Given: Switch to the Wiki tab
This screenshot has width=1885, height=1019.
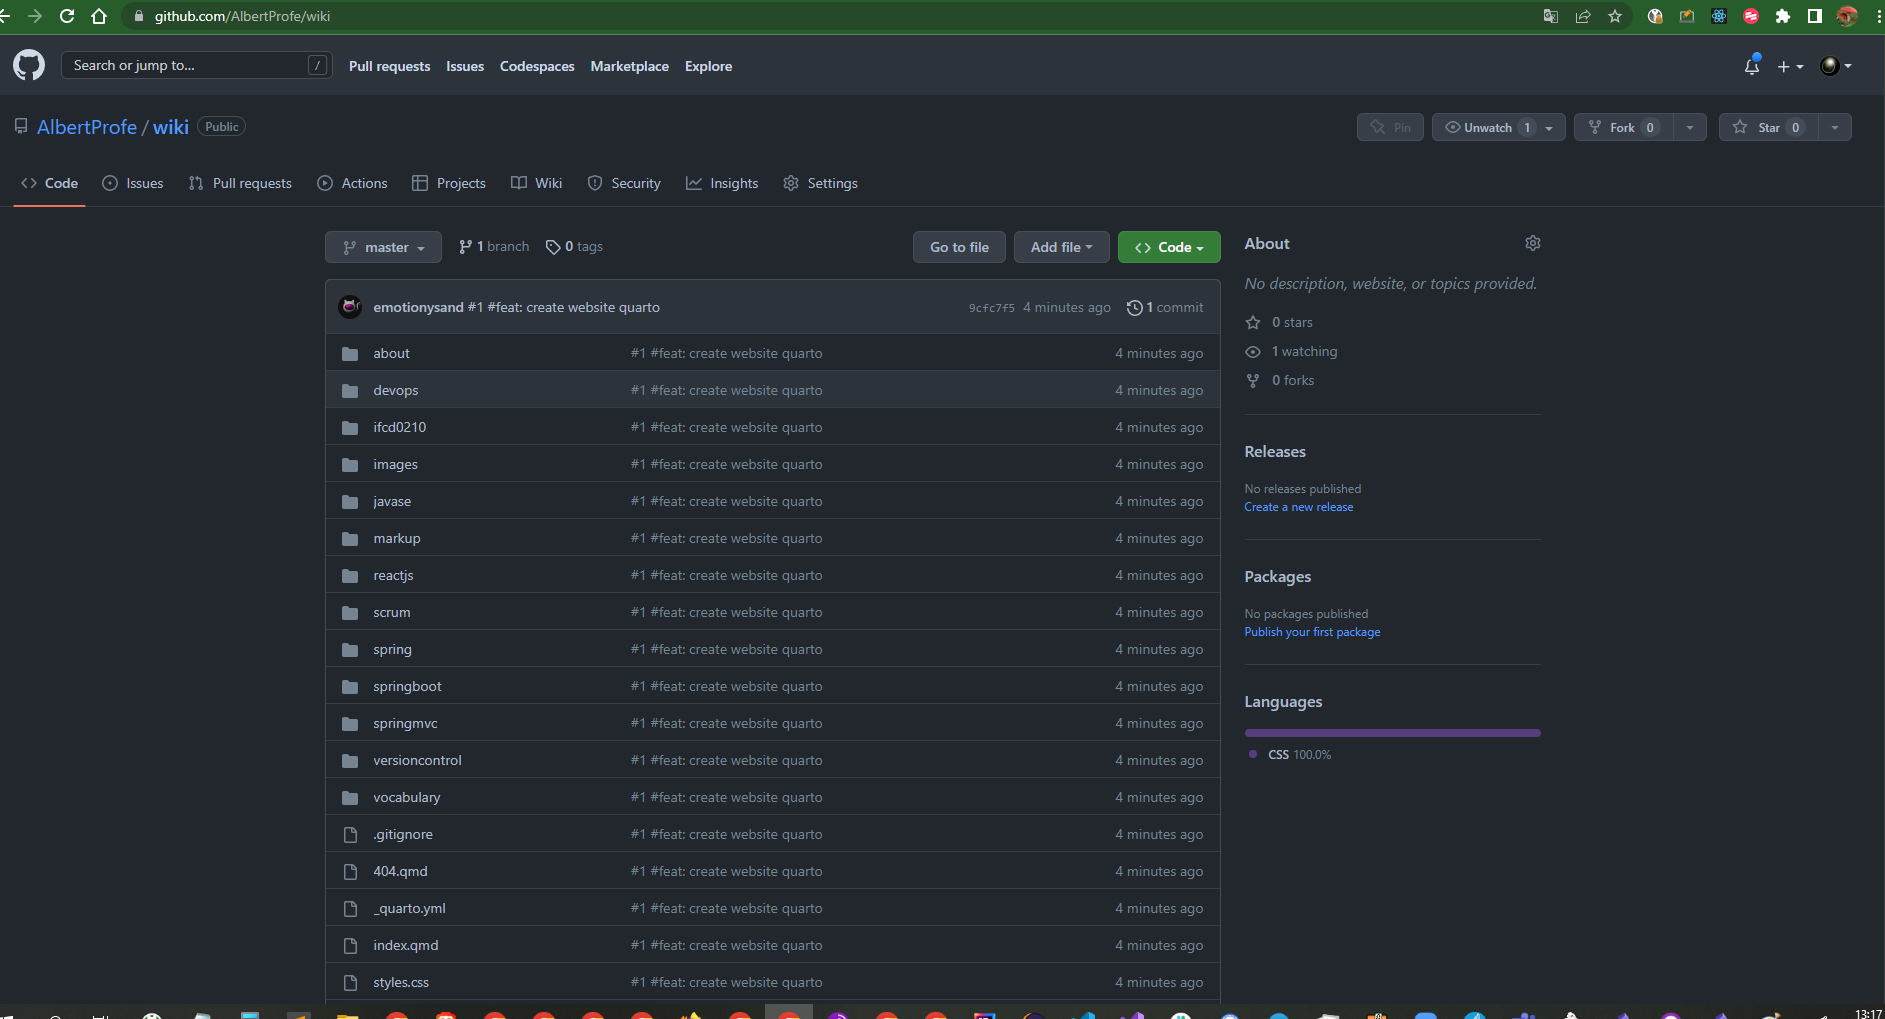Looking at the screenshot, I should (537, 183).
